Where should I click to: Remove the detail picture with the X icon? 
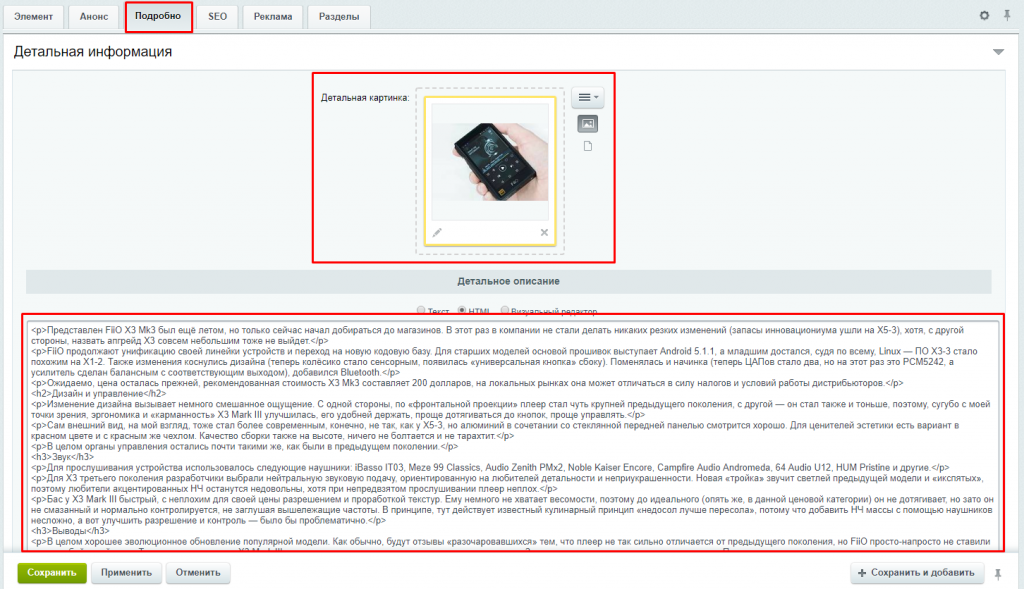point(544,232)
